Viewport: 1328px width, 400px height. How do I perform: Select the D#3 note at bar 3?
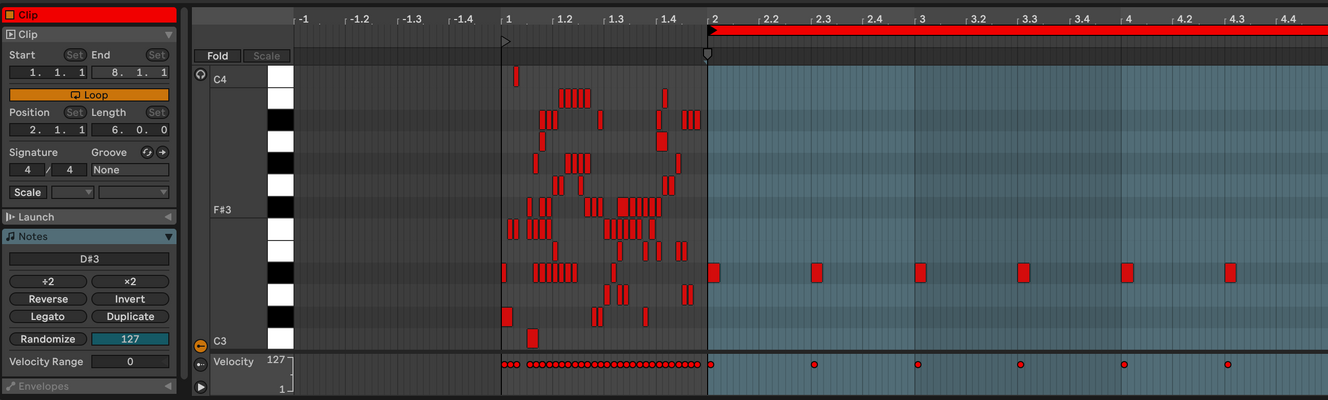[x=920, y=273]
